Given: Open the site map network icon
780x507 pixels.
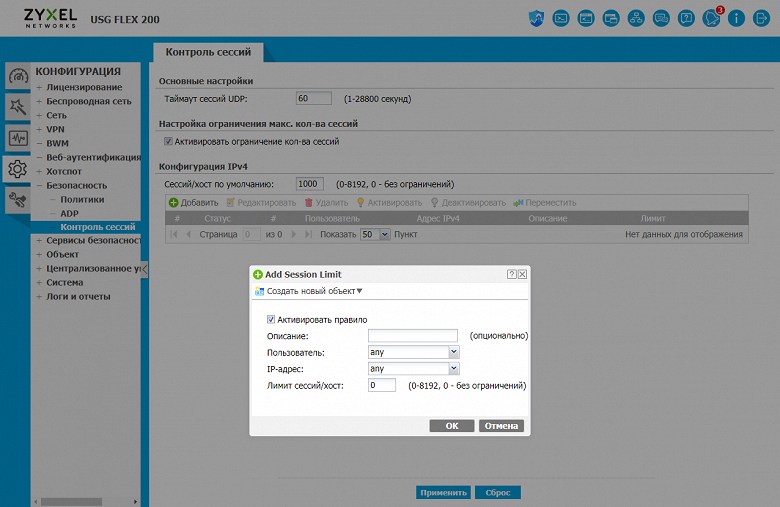Looking at the screenshot, I should click(x=636, y=19).
